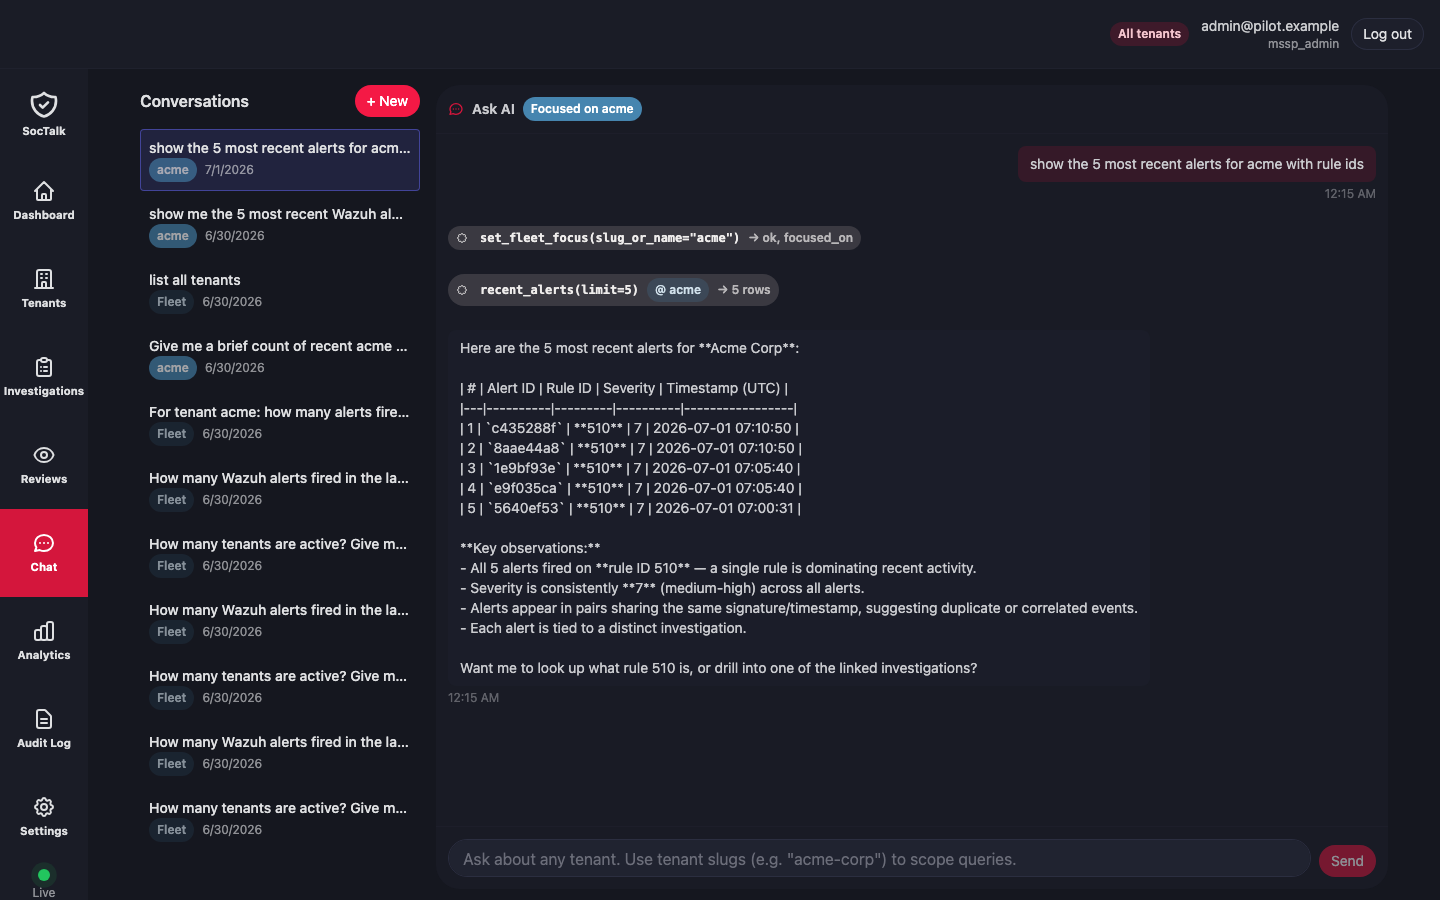This screenshot has width=1440, height=900.
Task: Open Reviews eye icon
Action: click(44, 455)
